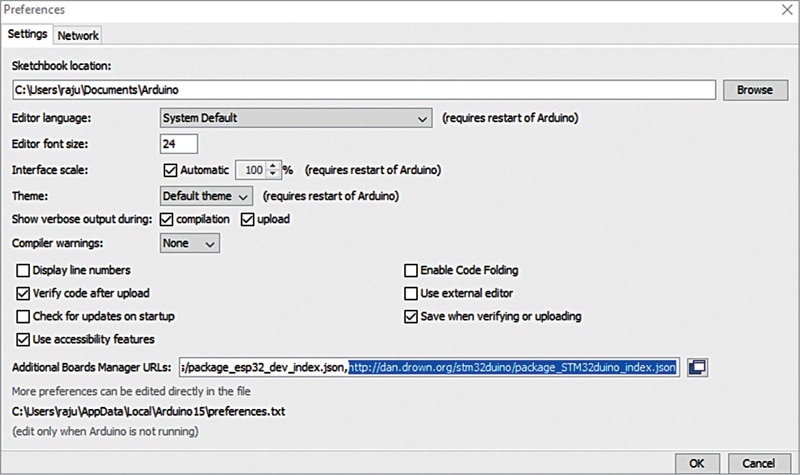Toggle Automatic interface scale checkbox
The width and height of the screenshot is (800, 475).
click(x=169, y=170)
